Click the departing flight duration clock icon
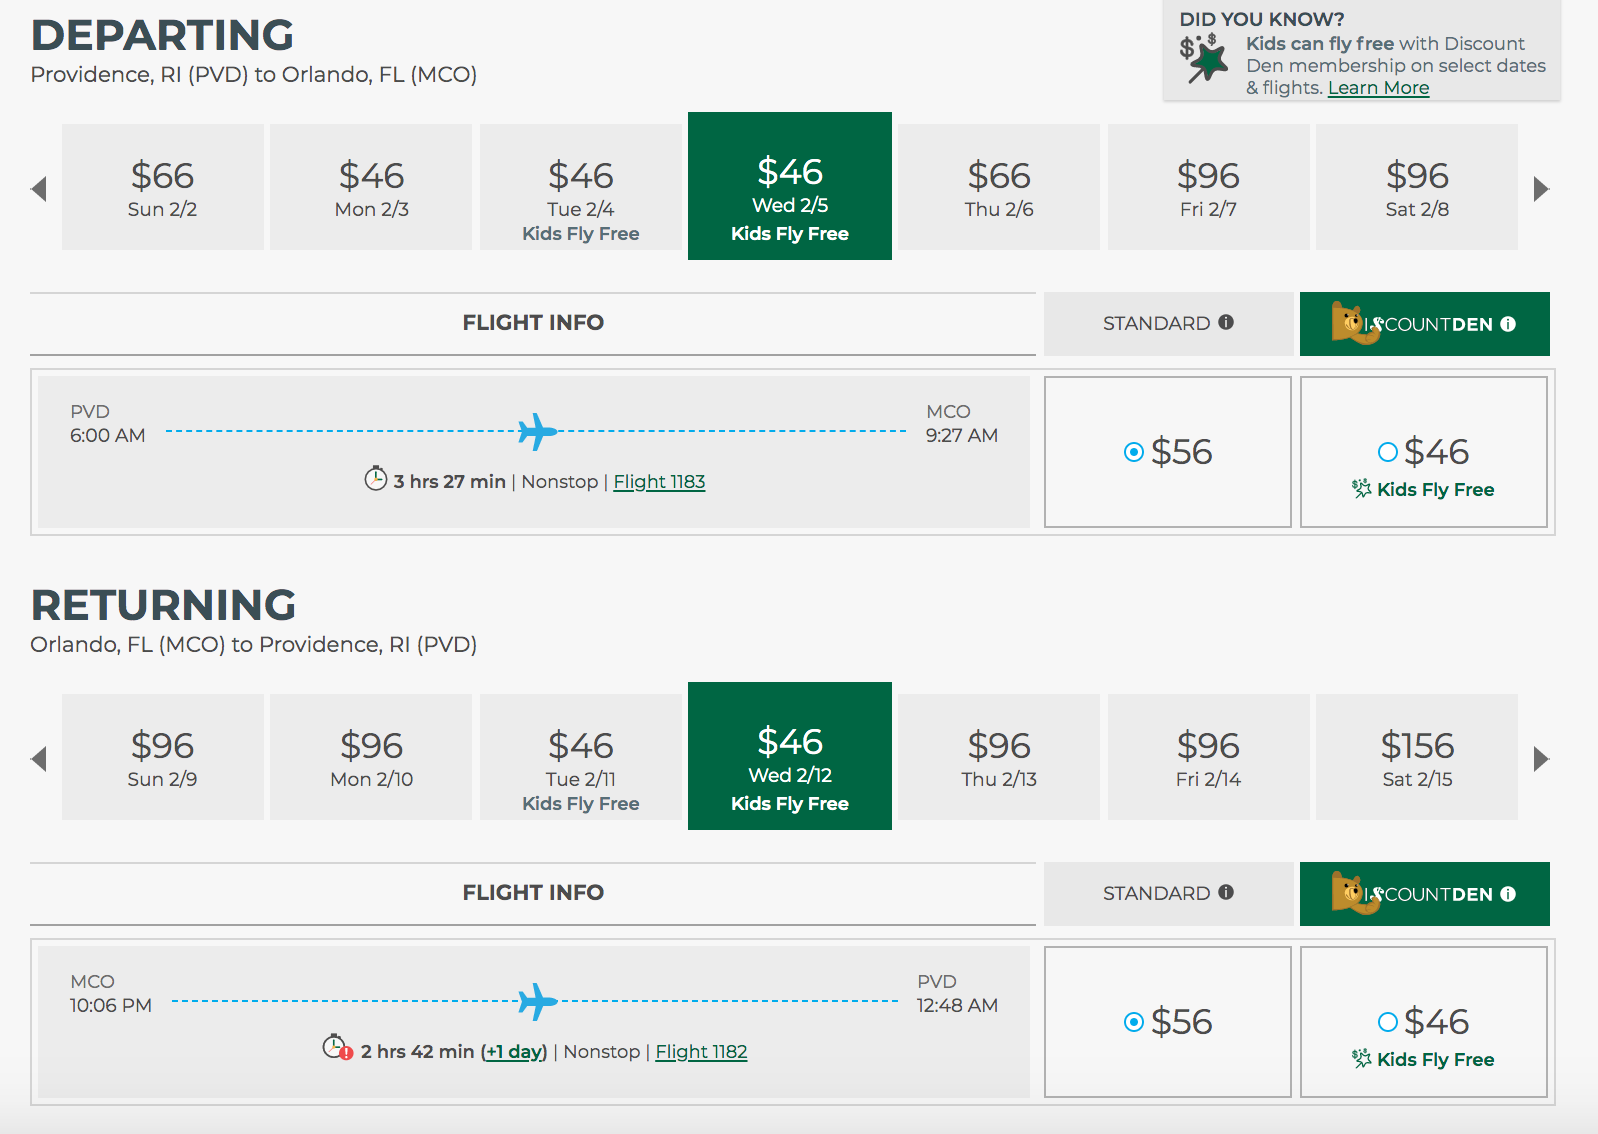 375,479
